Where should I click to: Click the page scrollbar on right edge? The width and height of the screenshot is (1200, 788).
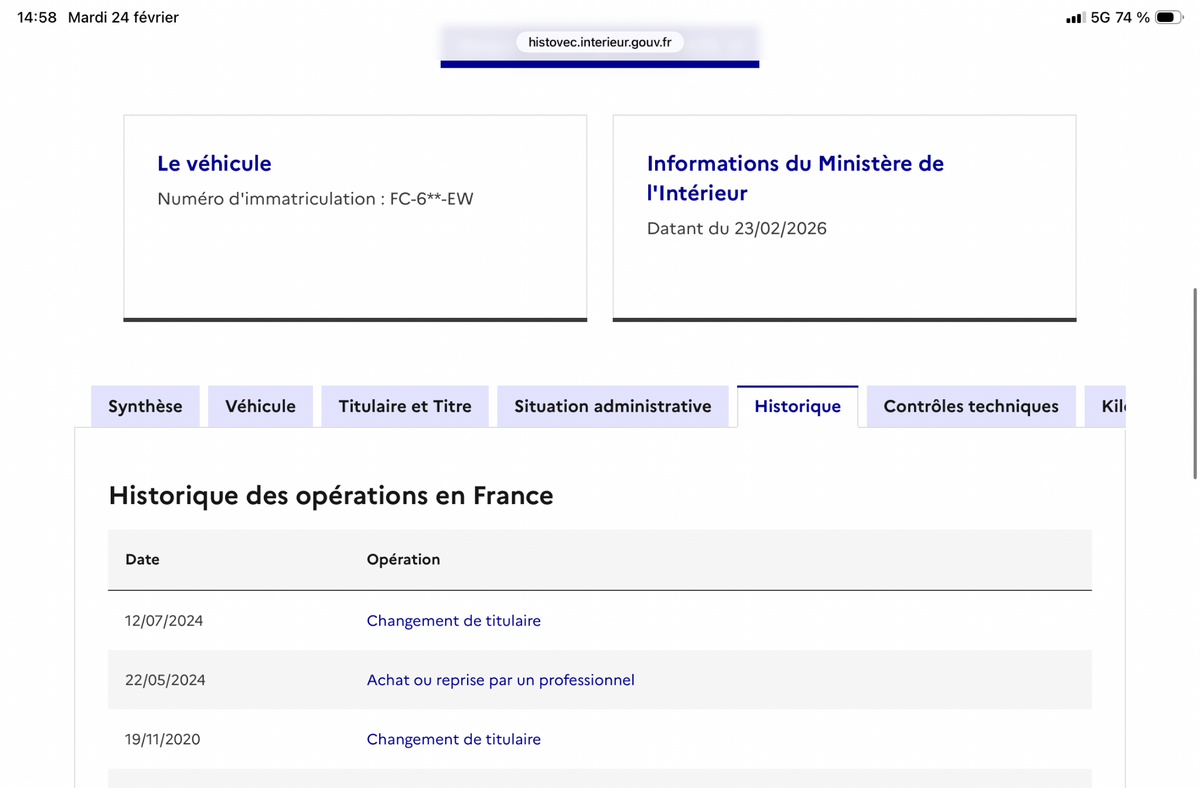(1195, 384)
